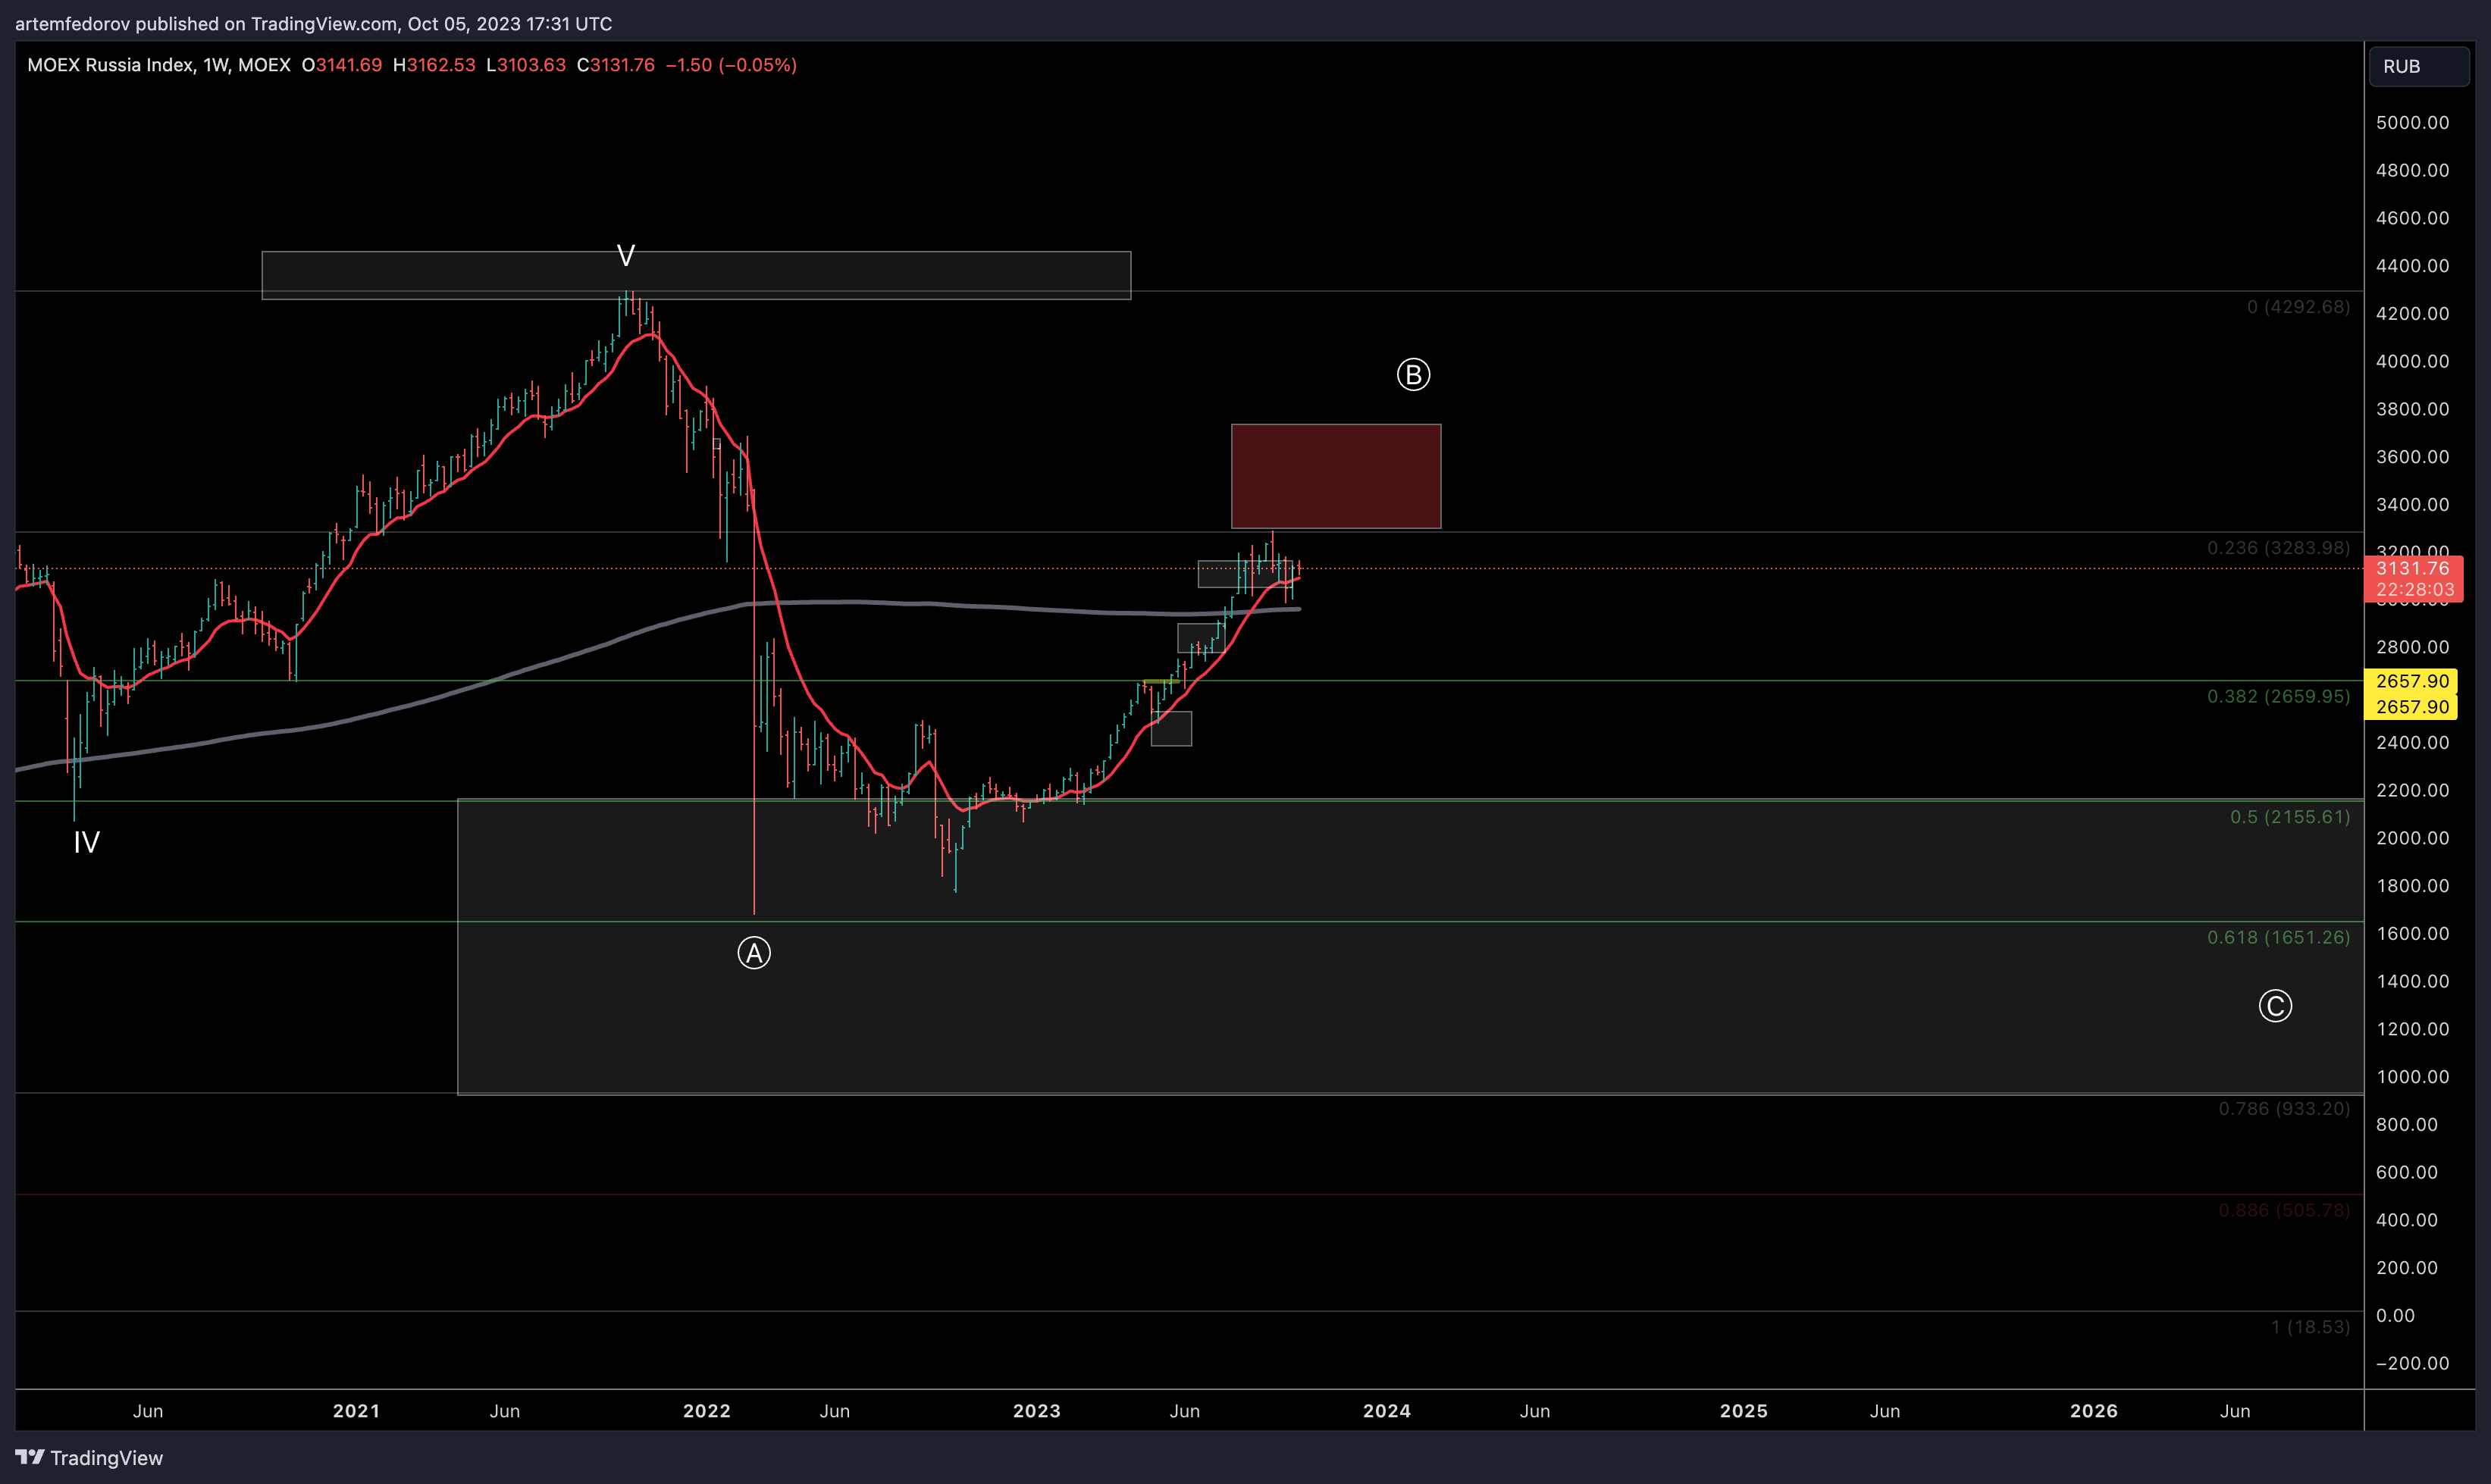Click the TradingView logo

(89, 1457)
